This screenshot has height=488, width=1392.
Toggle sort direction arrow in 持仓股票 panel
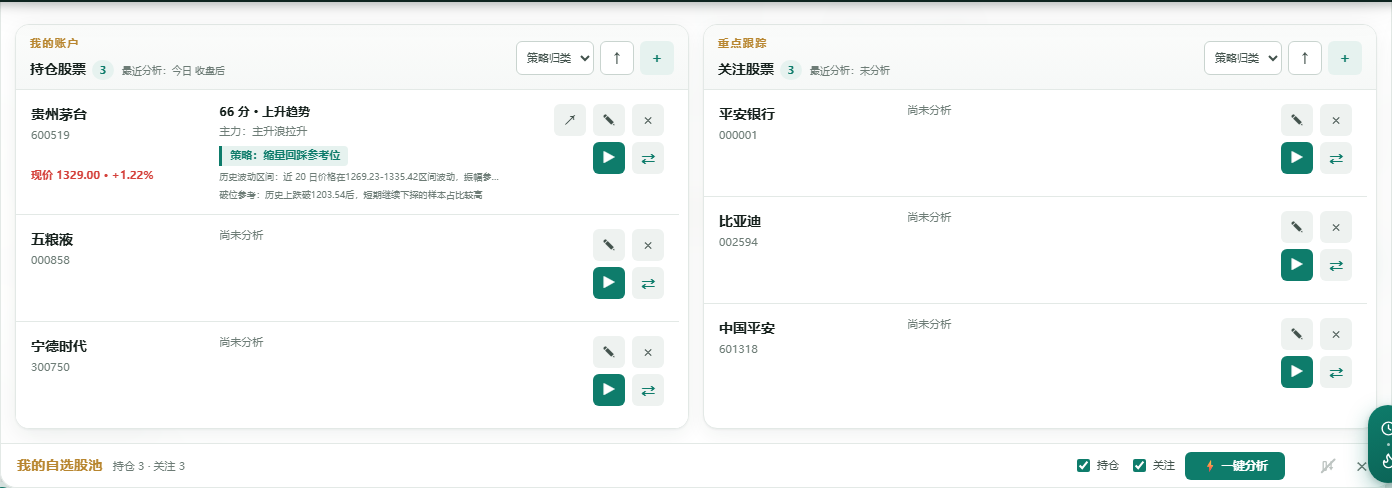(x=617, y=58)
